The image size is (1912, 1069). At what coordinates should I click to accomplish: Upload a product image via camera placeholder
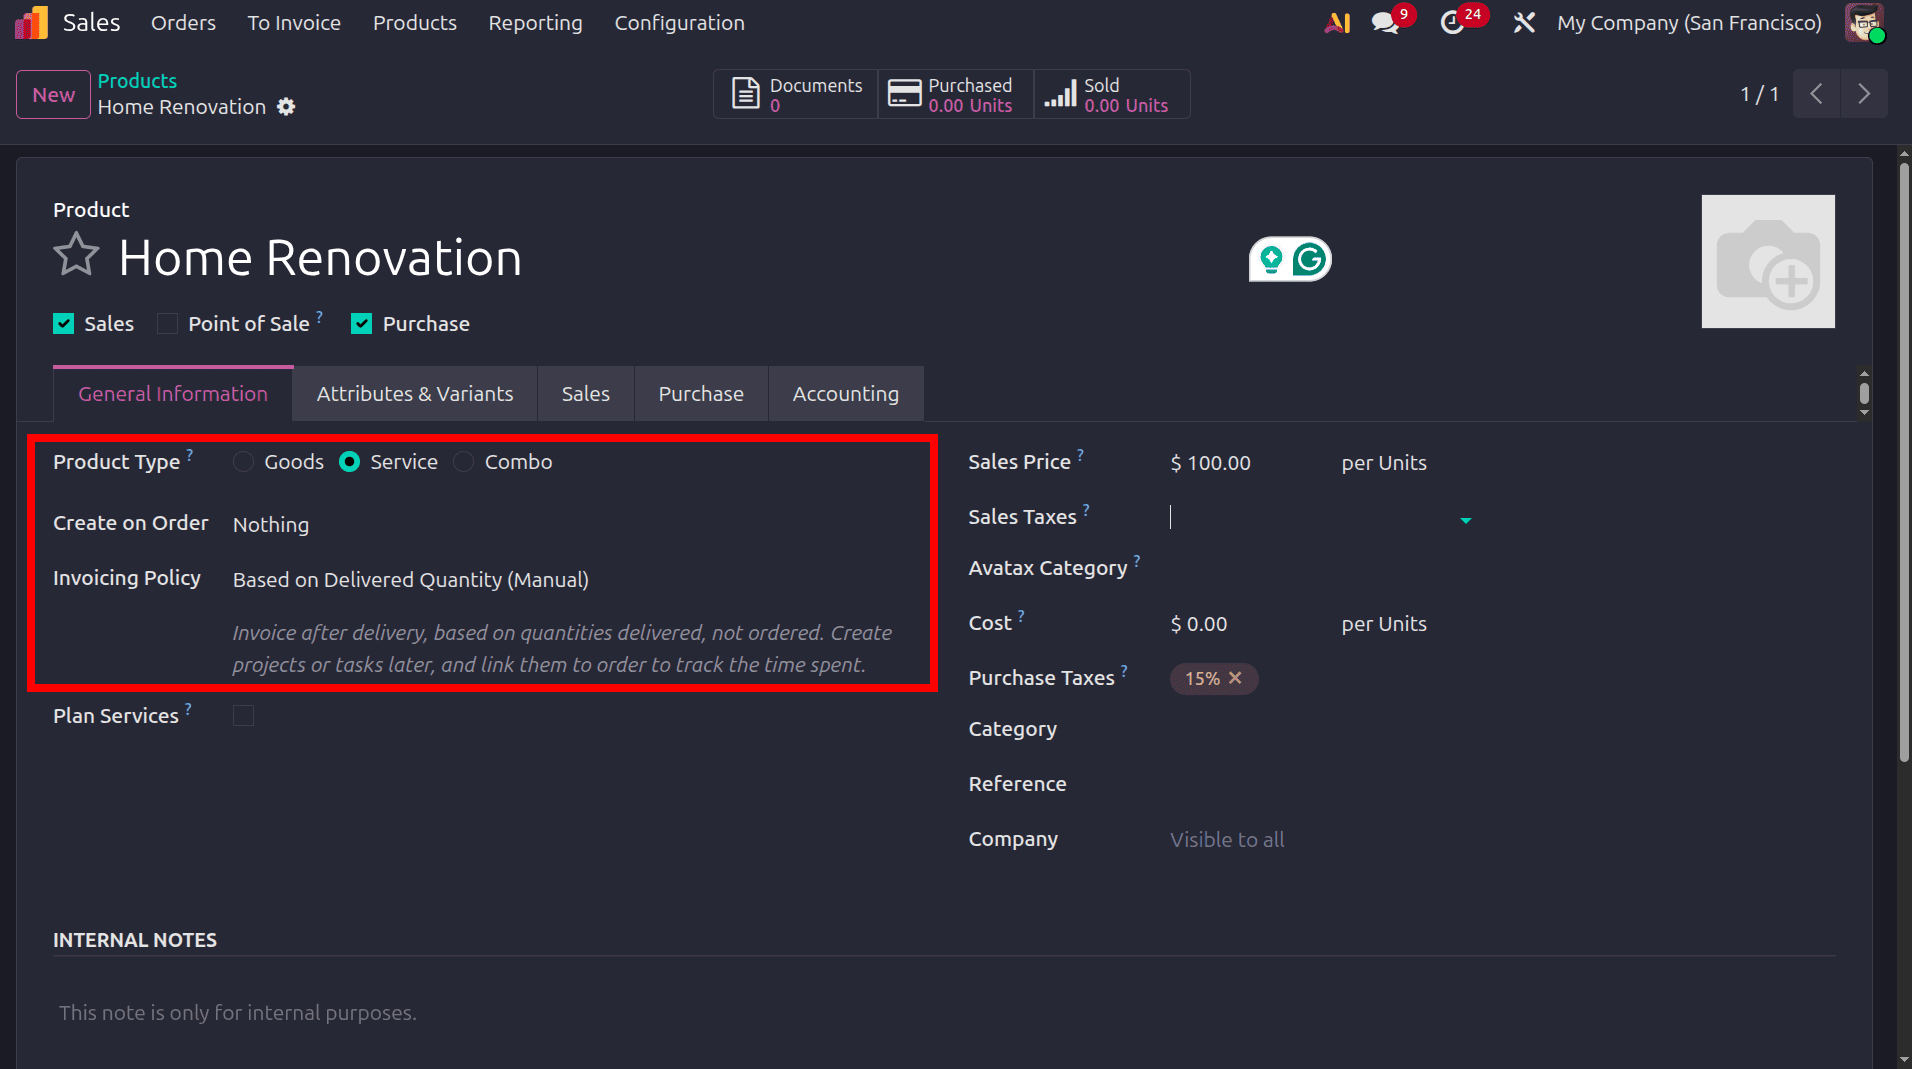1768,261
